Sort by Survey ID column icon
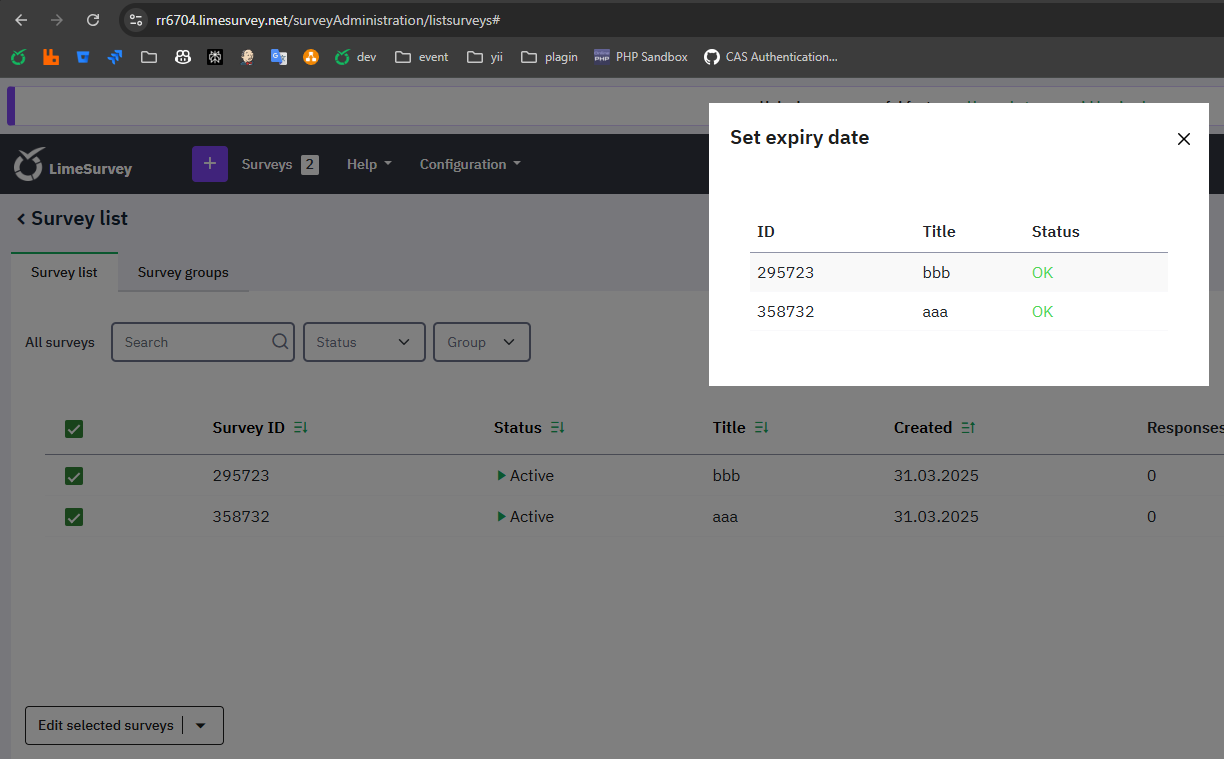Screen dimensions: 1224x759 pos(300,428)
